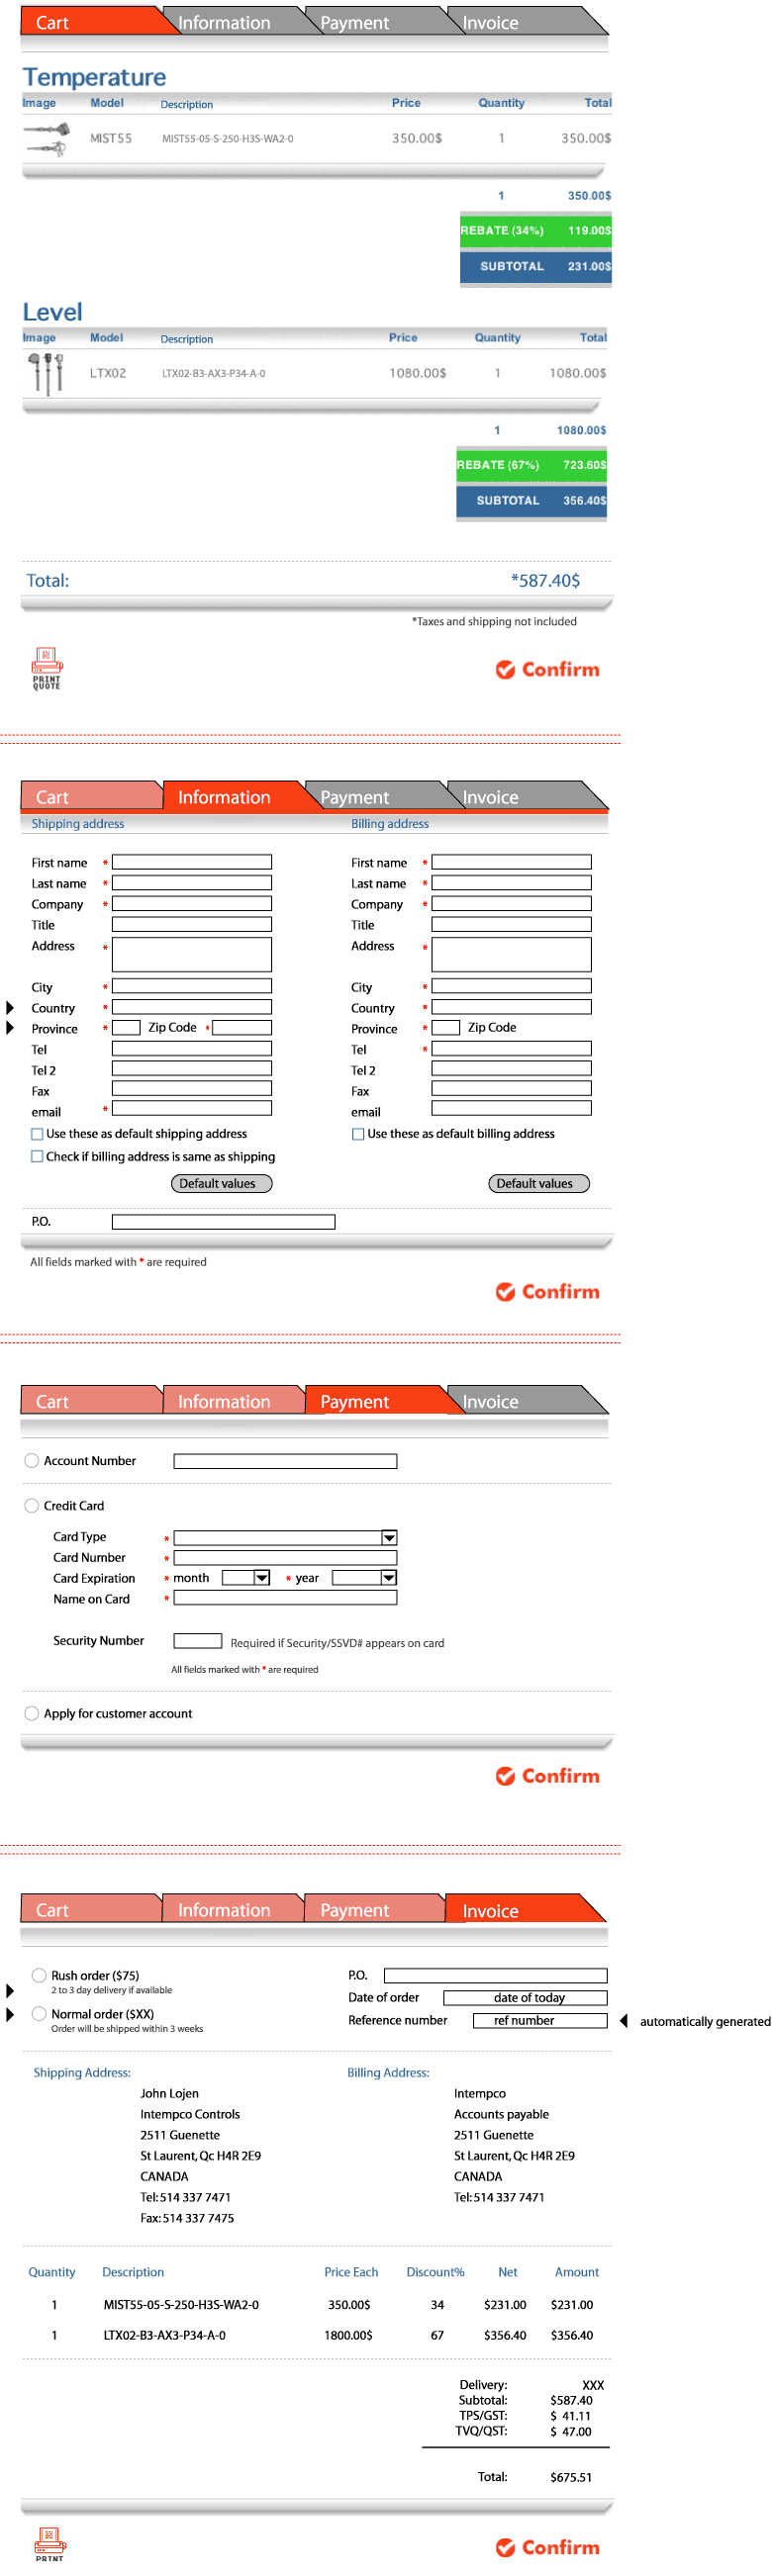Click the print icon at the invoice bottom
The image size is (772, 2576).
pos(50,2543)
